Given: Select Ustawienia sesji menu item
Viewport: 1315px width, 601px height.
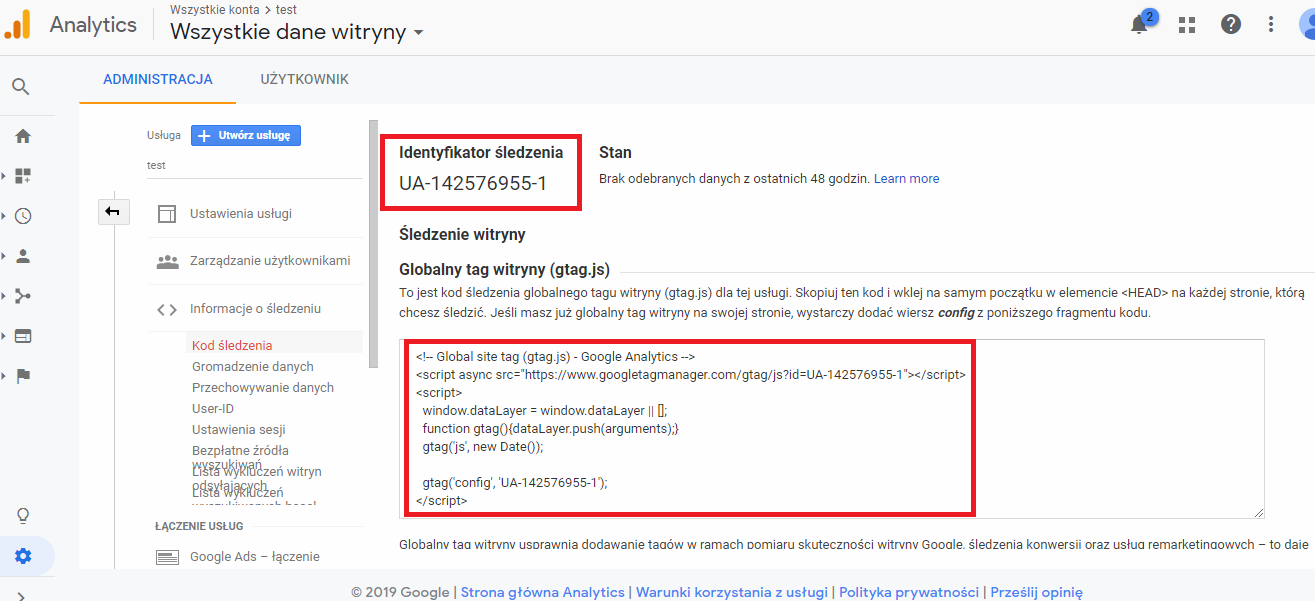Looking at the screenshot, I should click(239, 429).
